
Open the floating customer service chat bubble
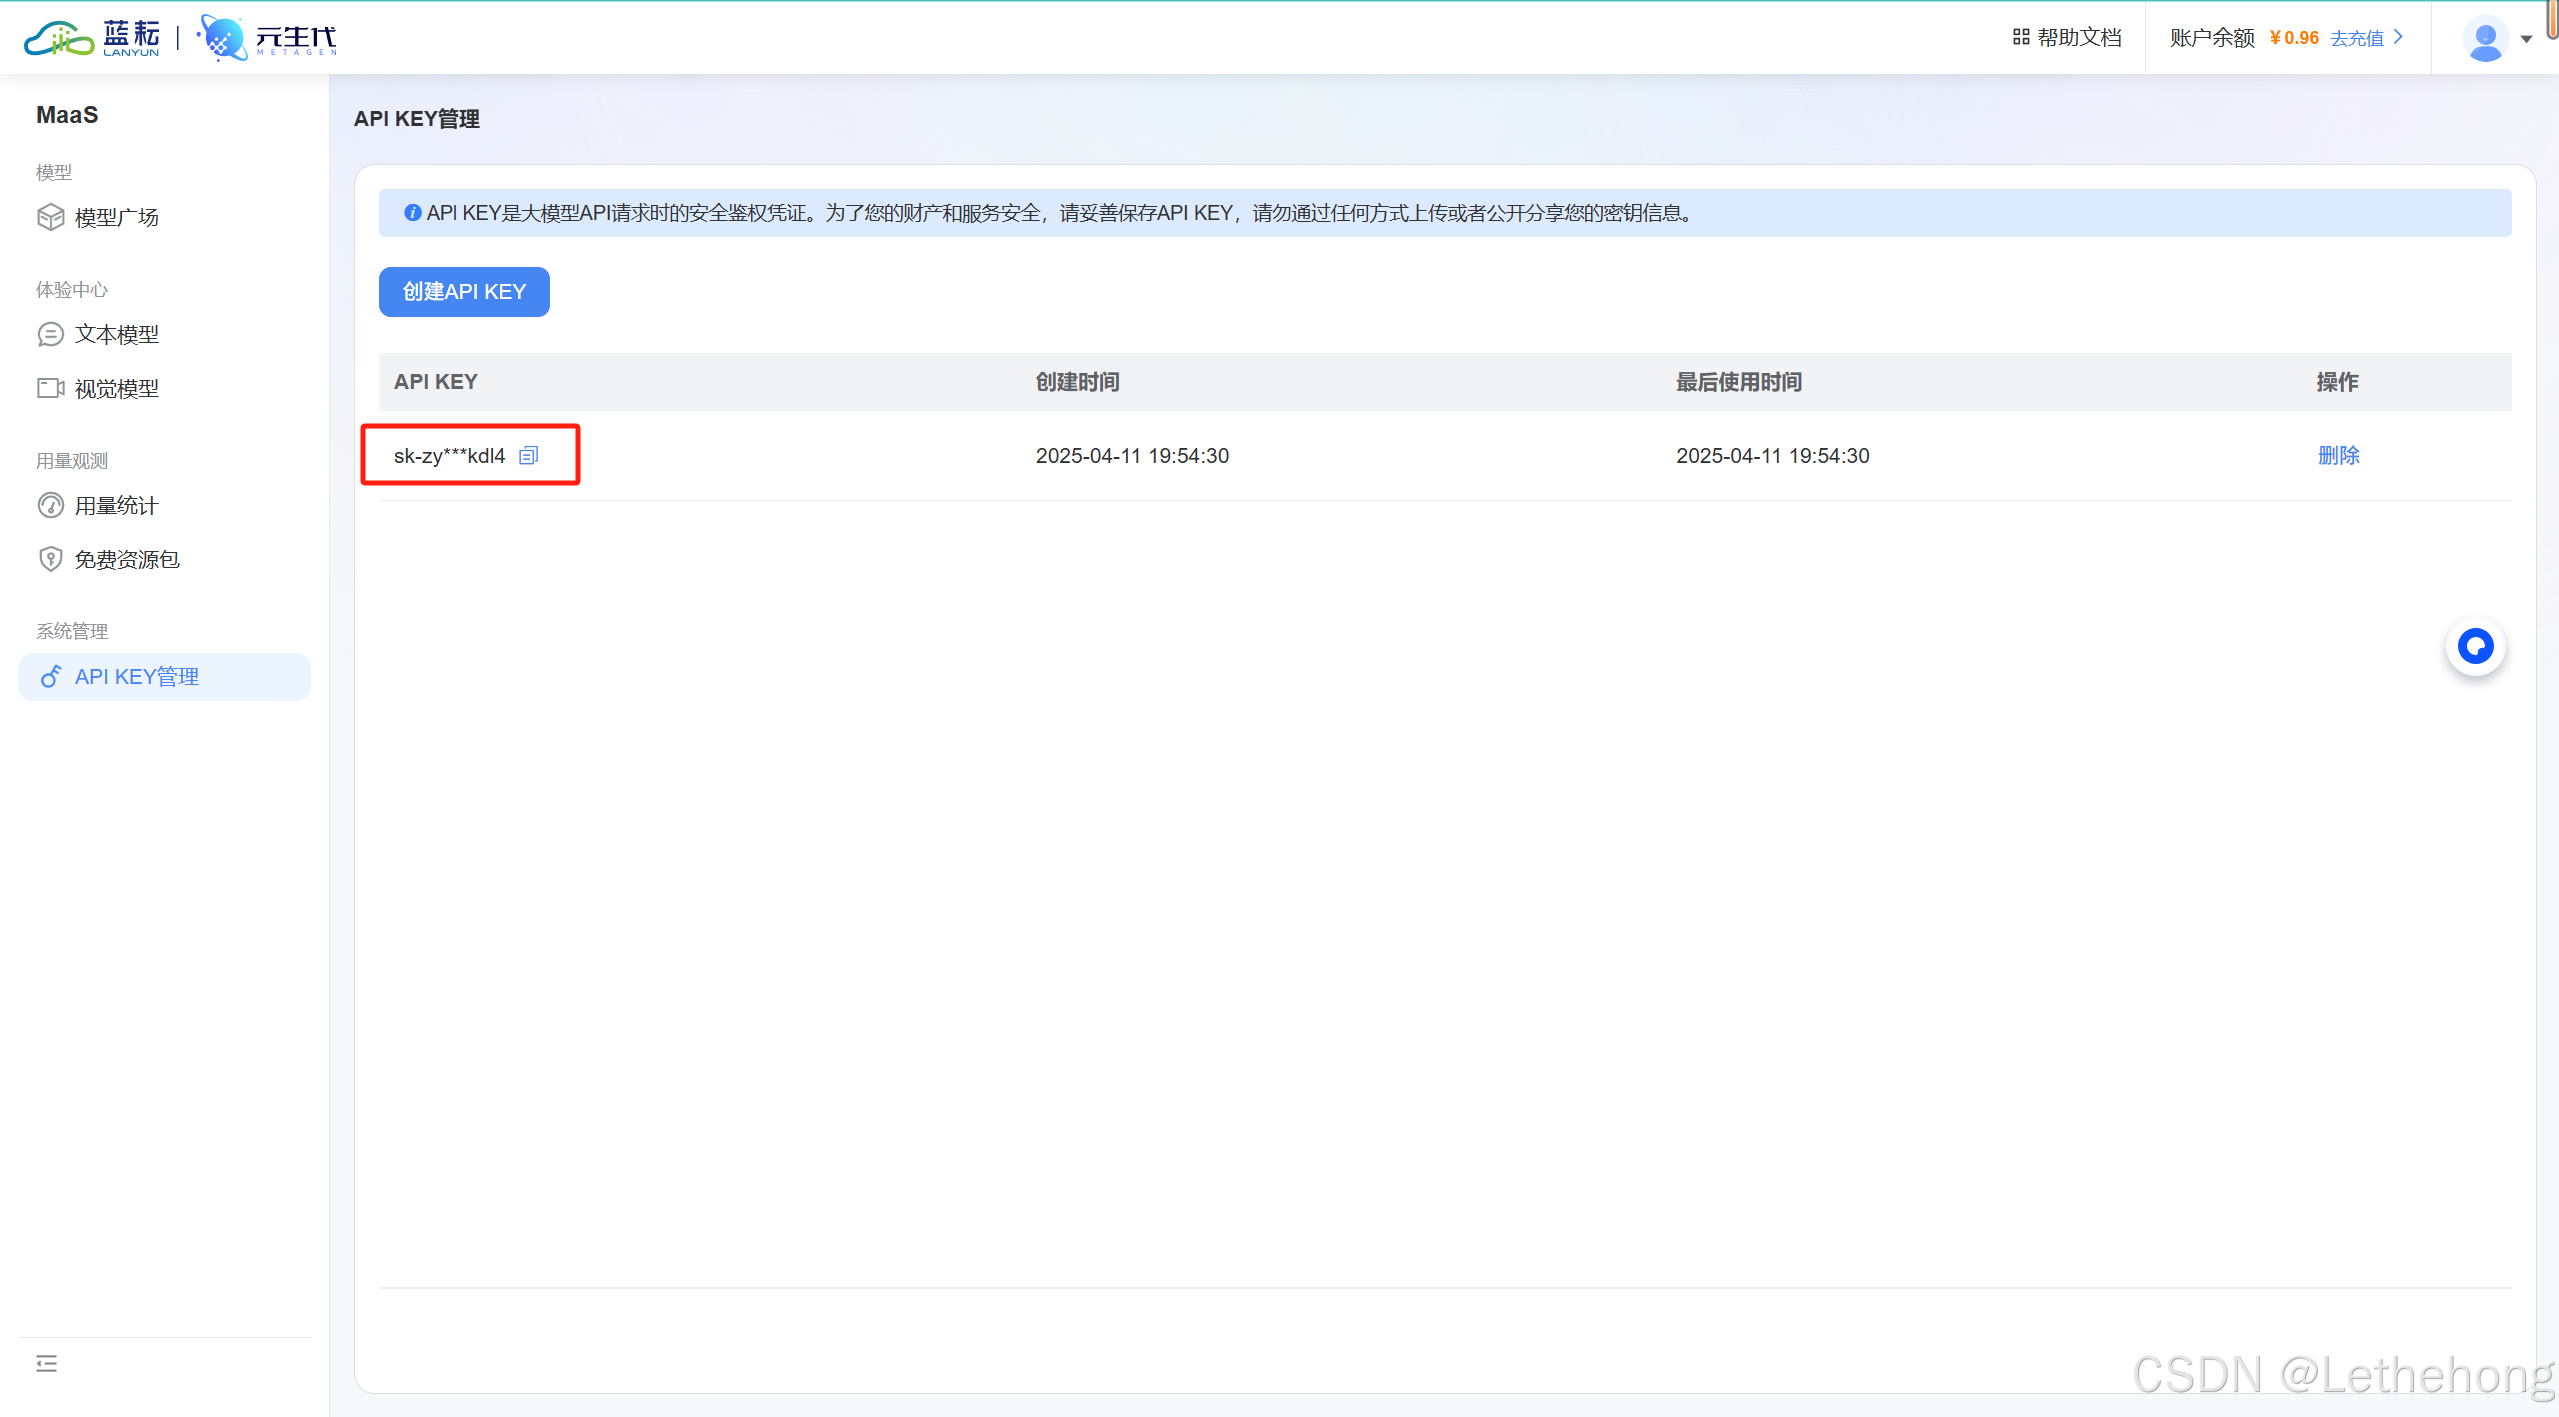tap(2475, 647)
